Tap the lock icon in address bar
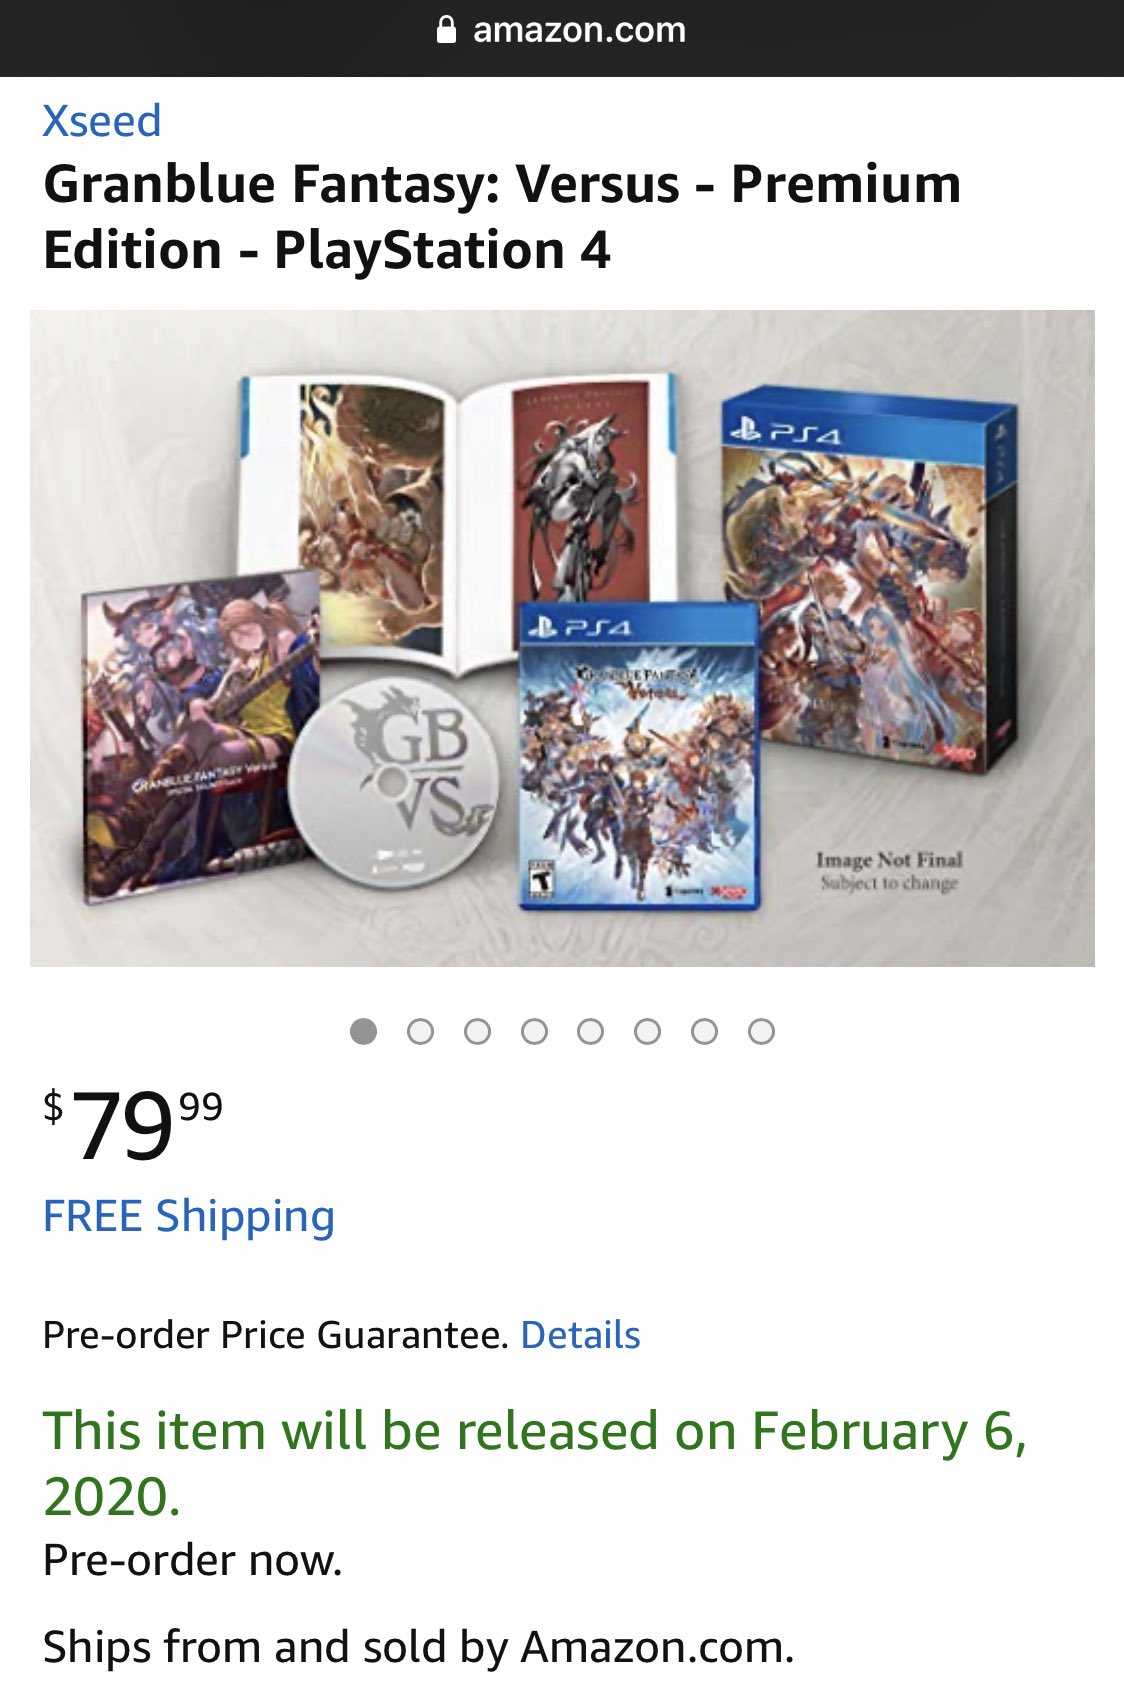 click(447, 30)
